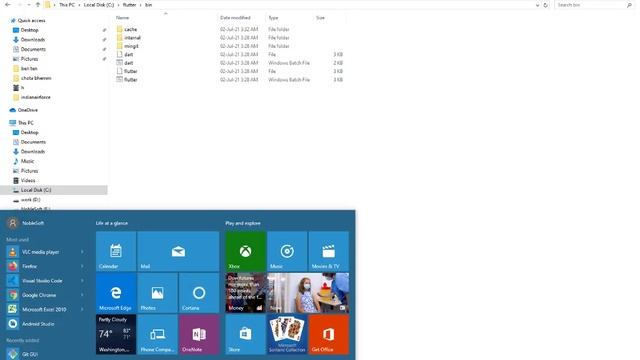Open Visual Studio Code from Start menu
640x360 pixels.
point(42,281)
